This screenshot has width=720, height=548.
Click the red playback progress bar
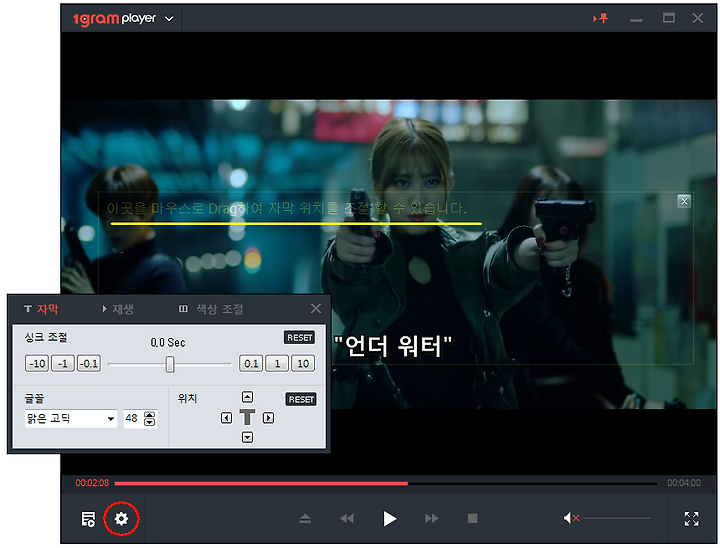click(x=261, y=483)
